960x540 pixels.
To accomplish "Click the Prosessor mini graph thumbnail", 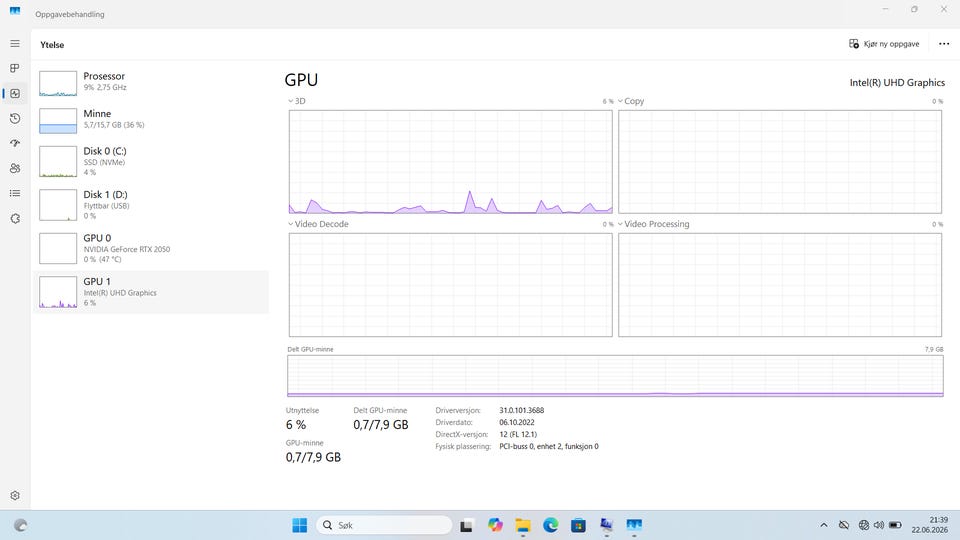I will (58, 83).
